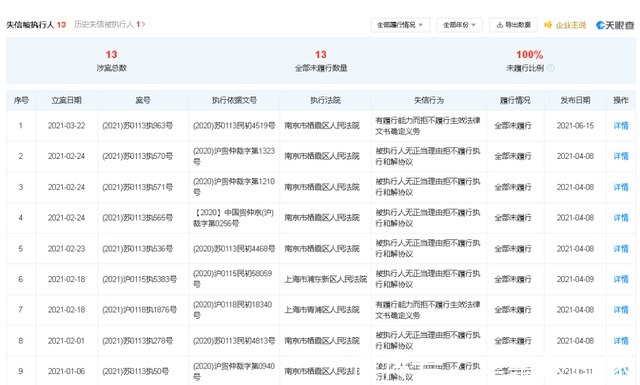Open 详情 for case (2021)沪0118执1876号
The height and width of the screenshot is (385, 640).
(621, 310)
